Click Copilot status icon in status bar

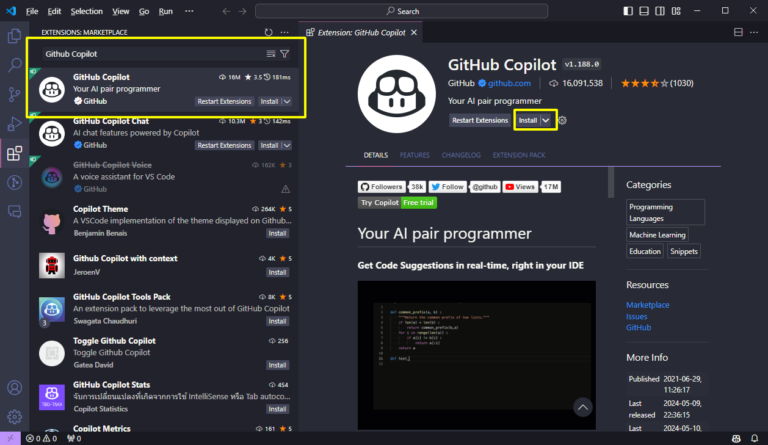(x=736, y=438)
